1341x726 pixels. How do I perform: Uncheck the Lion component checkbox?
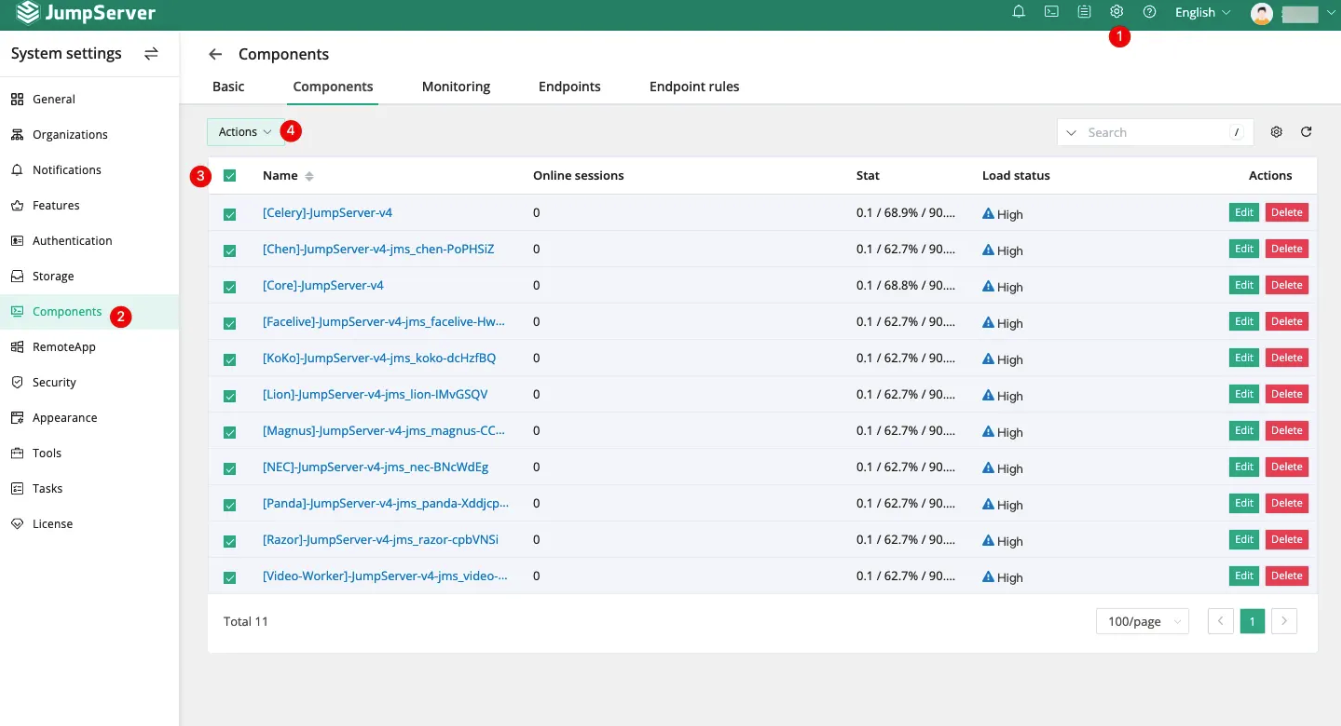pyautogui.click(x=230, y=396)
